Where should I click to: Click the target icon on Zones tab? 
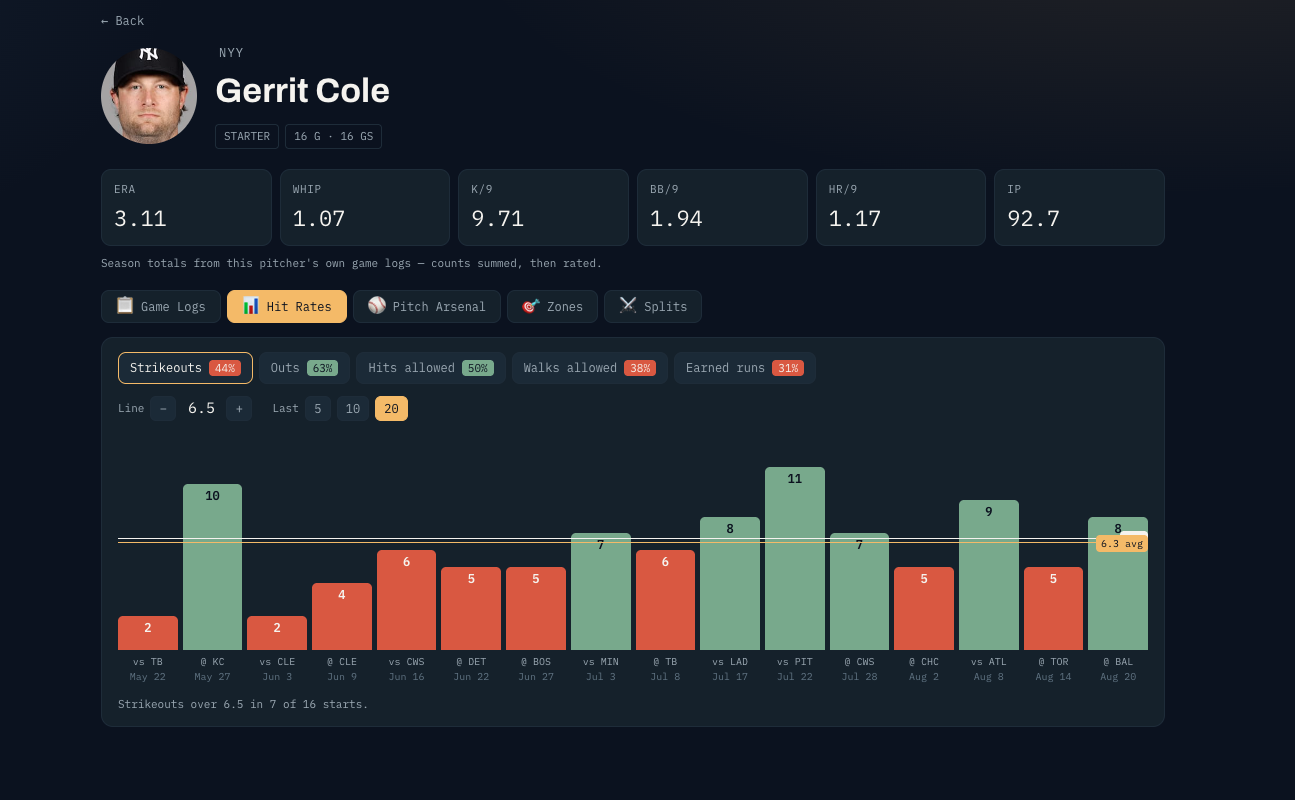[531, 306]
